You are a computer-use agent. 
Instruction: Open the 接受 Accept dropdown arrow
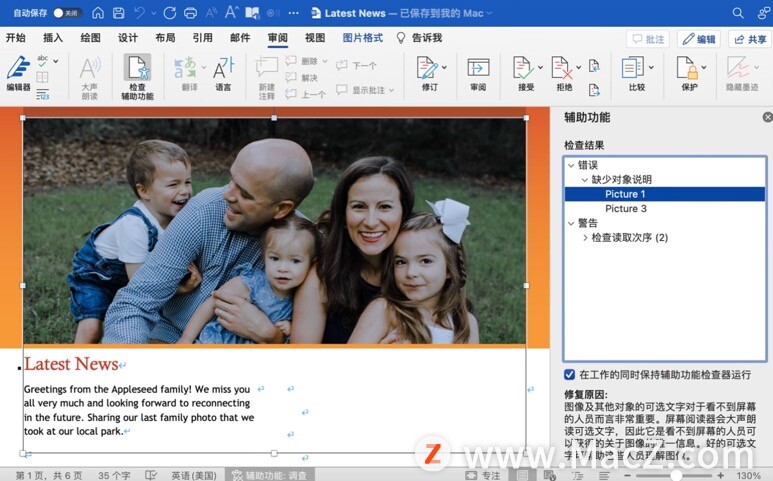pyautogui.click(x=540, y=67)
